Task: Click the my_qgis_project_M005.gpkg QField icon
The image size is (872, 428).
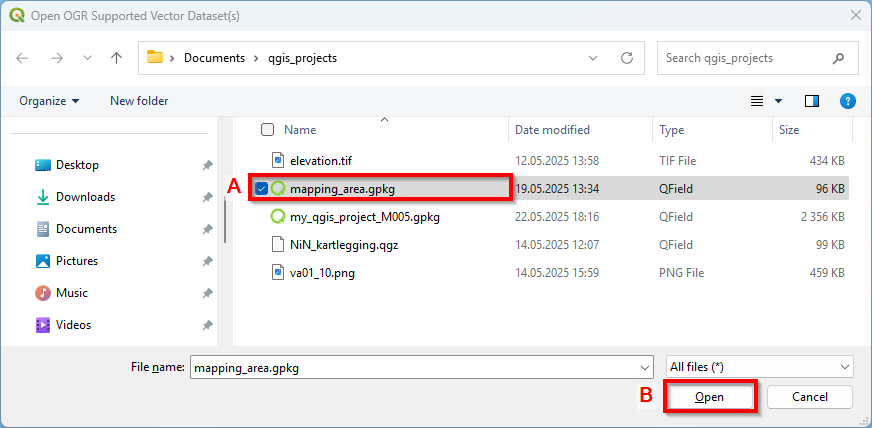Action: [278, 216]
